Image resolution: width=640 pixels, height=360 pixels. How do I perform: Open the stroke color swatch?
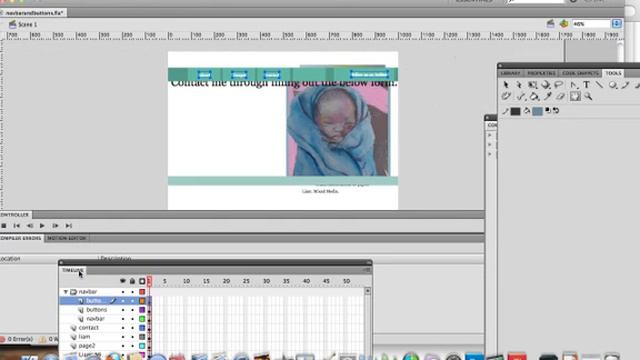point(516,111)
